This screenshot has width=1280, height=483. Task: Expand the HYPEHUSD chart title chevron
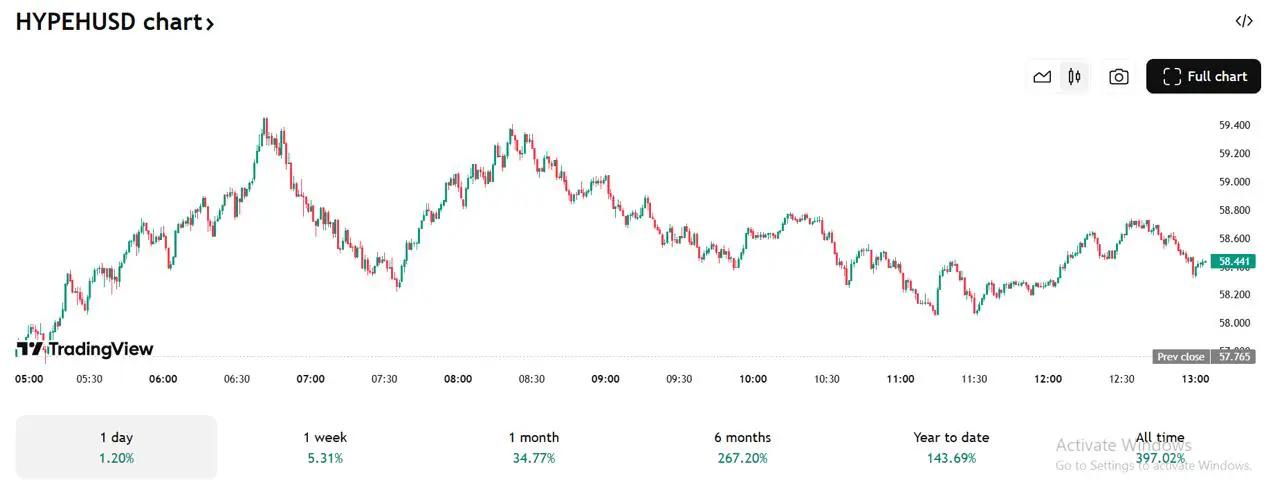(x=210, y=24)
